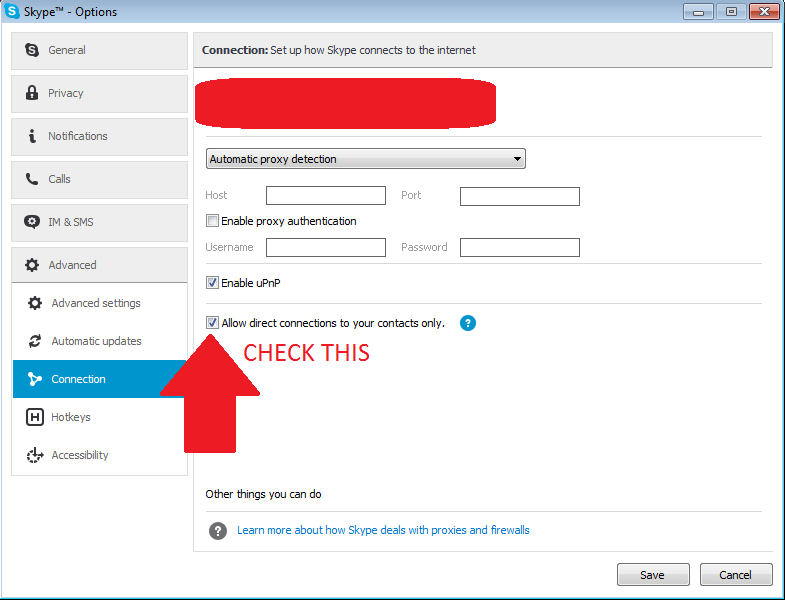Toggle the Enable uPnP checkbox
This screenshot has width=785, height=600.
212,283
